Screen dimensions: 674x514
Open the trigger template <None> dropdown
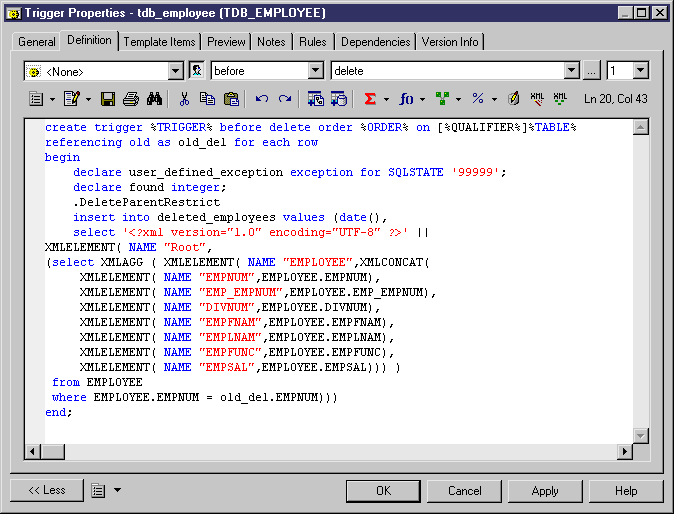pos(175,71)
